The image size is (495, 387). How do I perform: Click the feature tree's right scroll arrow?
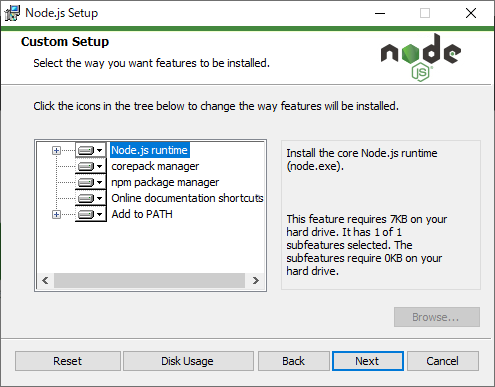click(256, 280)
